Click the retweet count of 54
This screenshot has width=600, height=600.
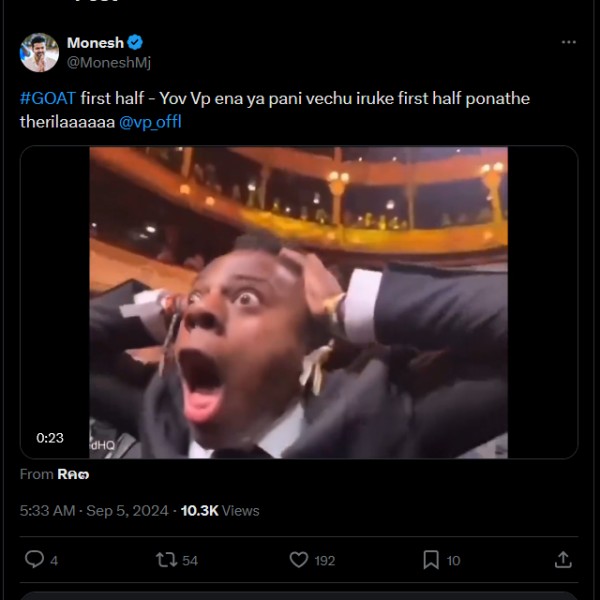click(x=190, y=561)
